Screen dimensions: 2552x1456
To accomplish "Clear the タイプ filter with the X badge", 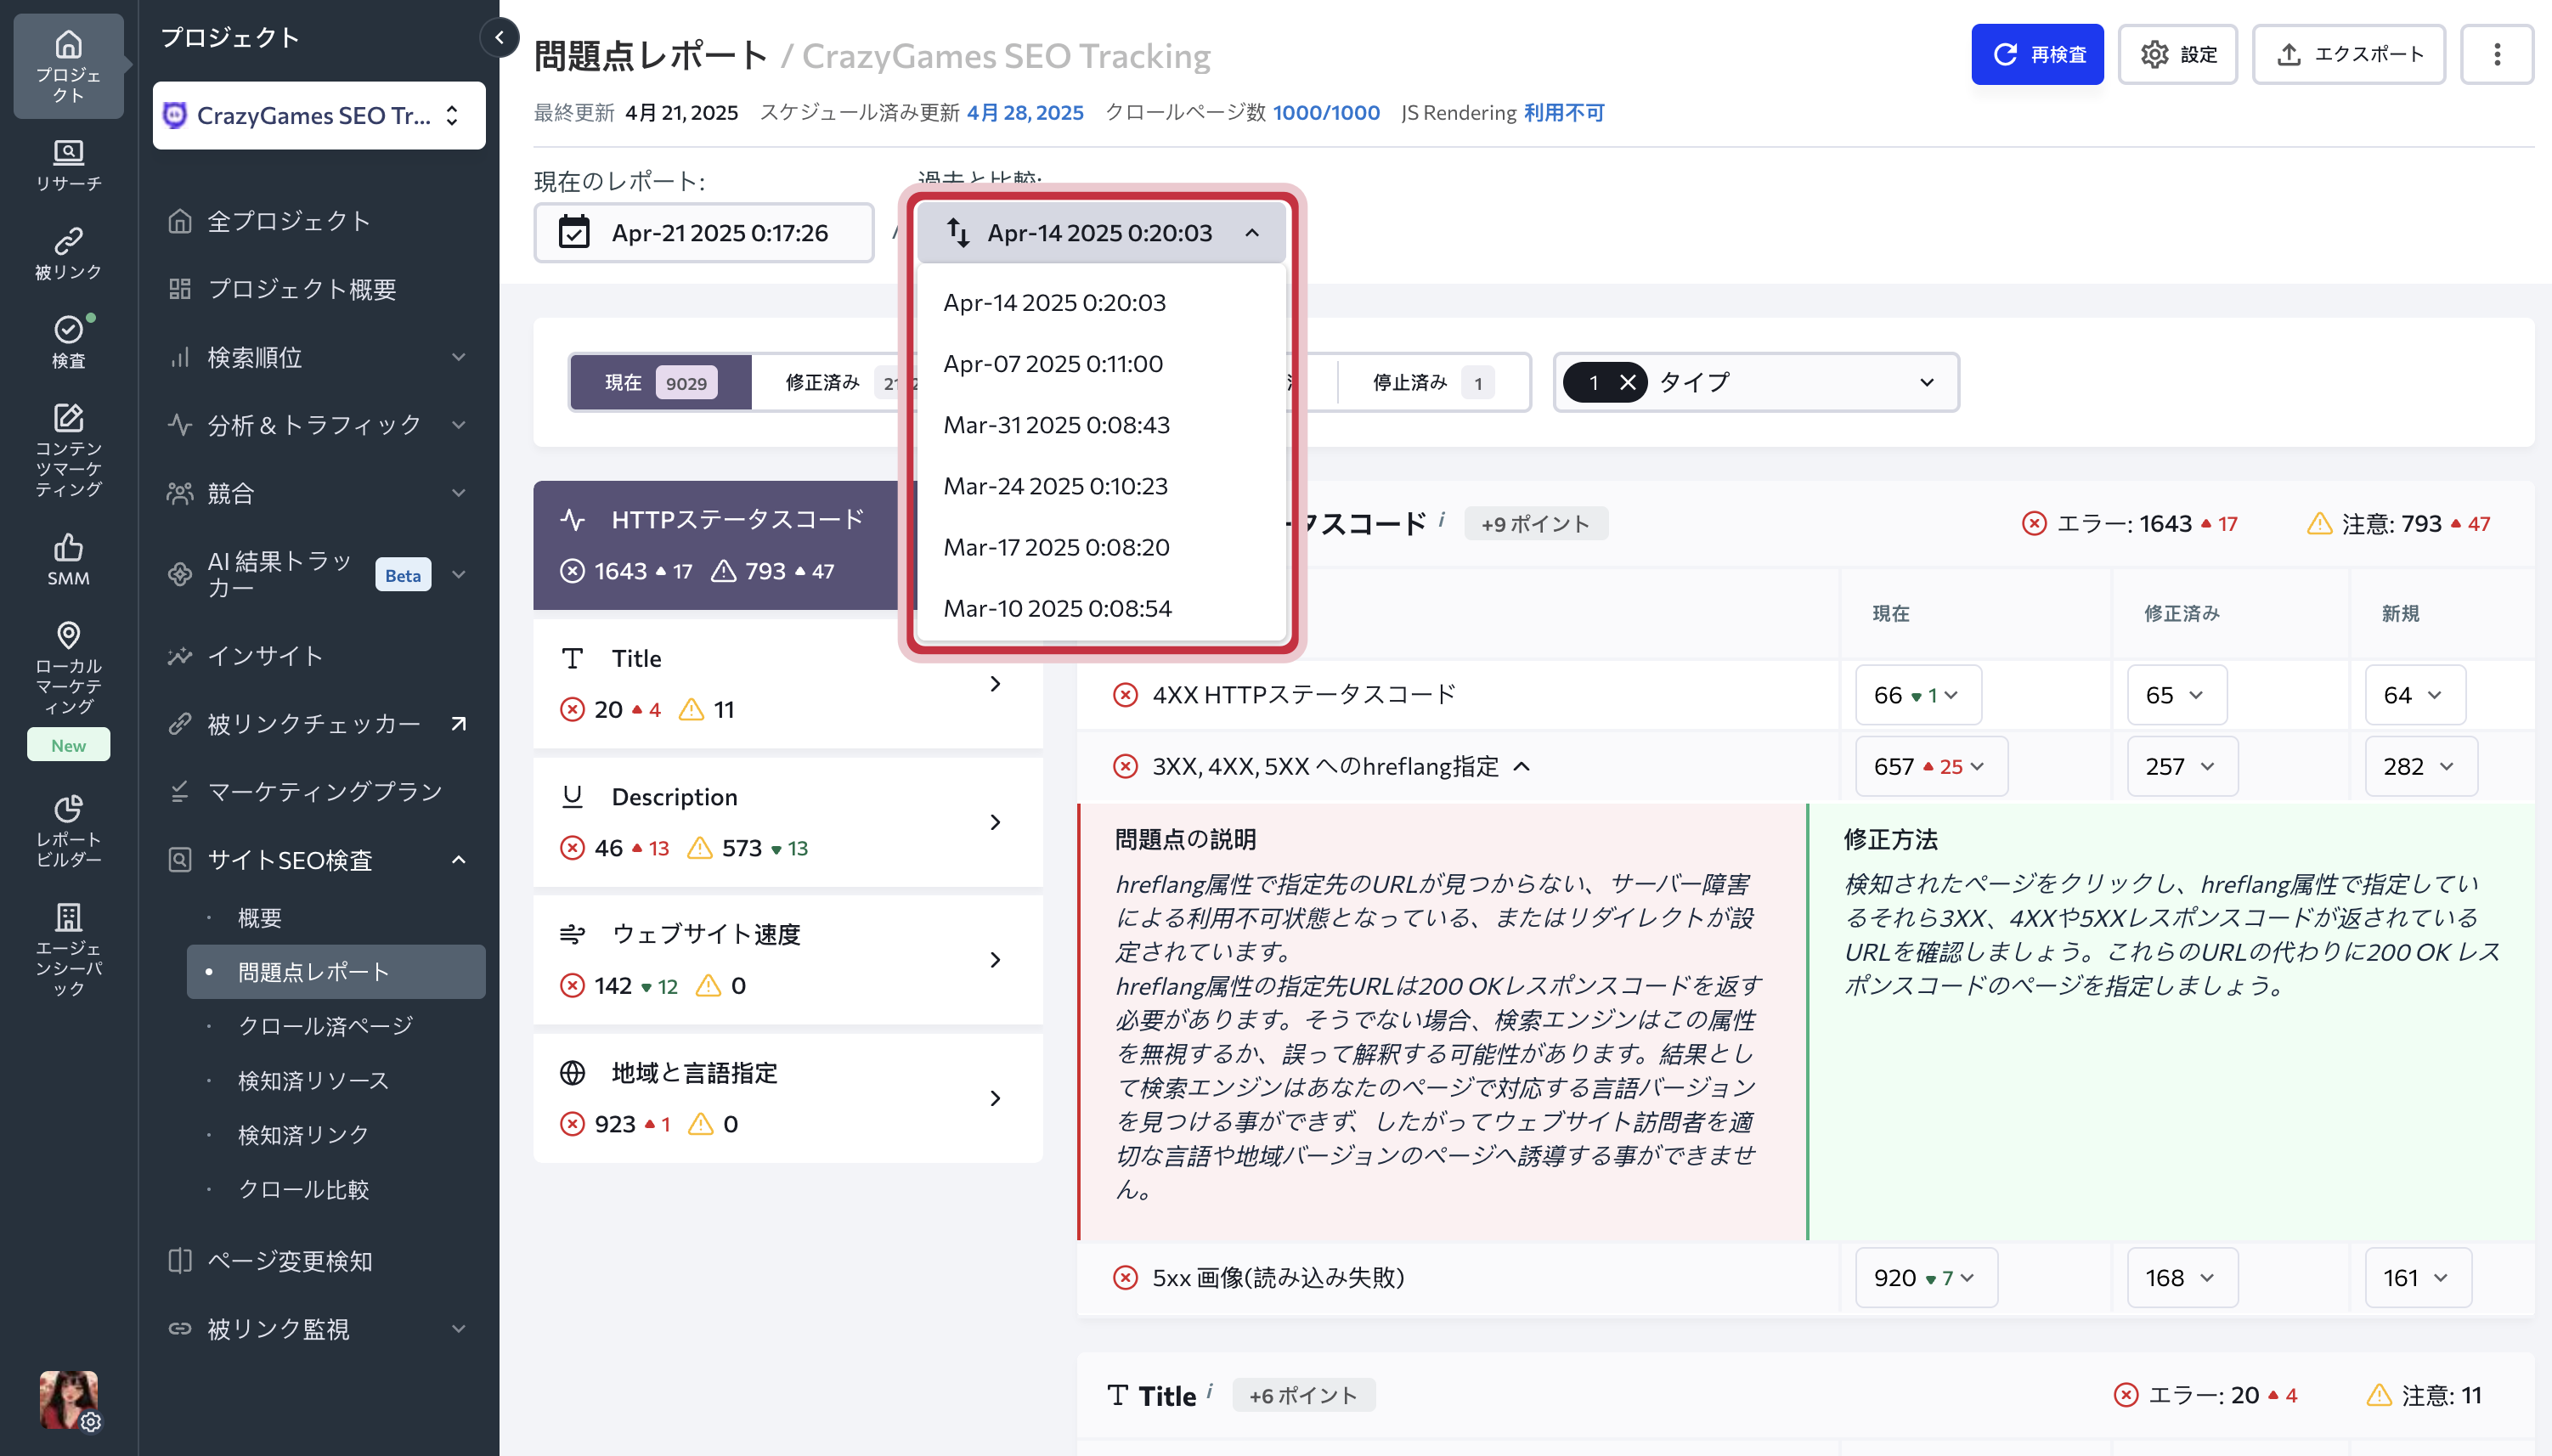I will (1627, 382).
